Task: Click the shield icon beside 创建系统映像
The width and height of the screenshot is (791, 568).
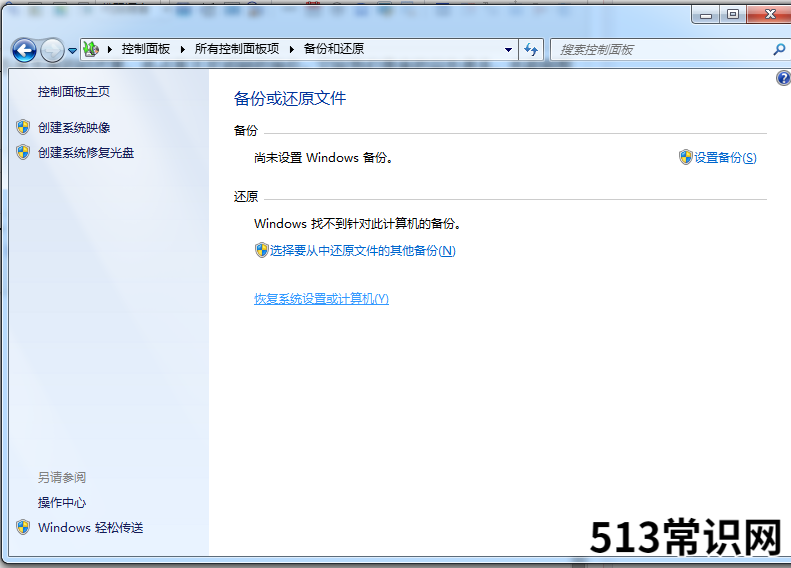Action: [x=23, y=127]
